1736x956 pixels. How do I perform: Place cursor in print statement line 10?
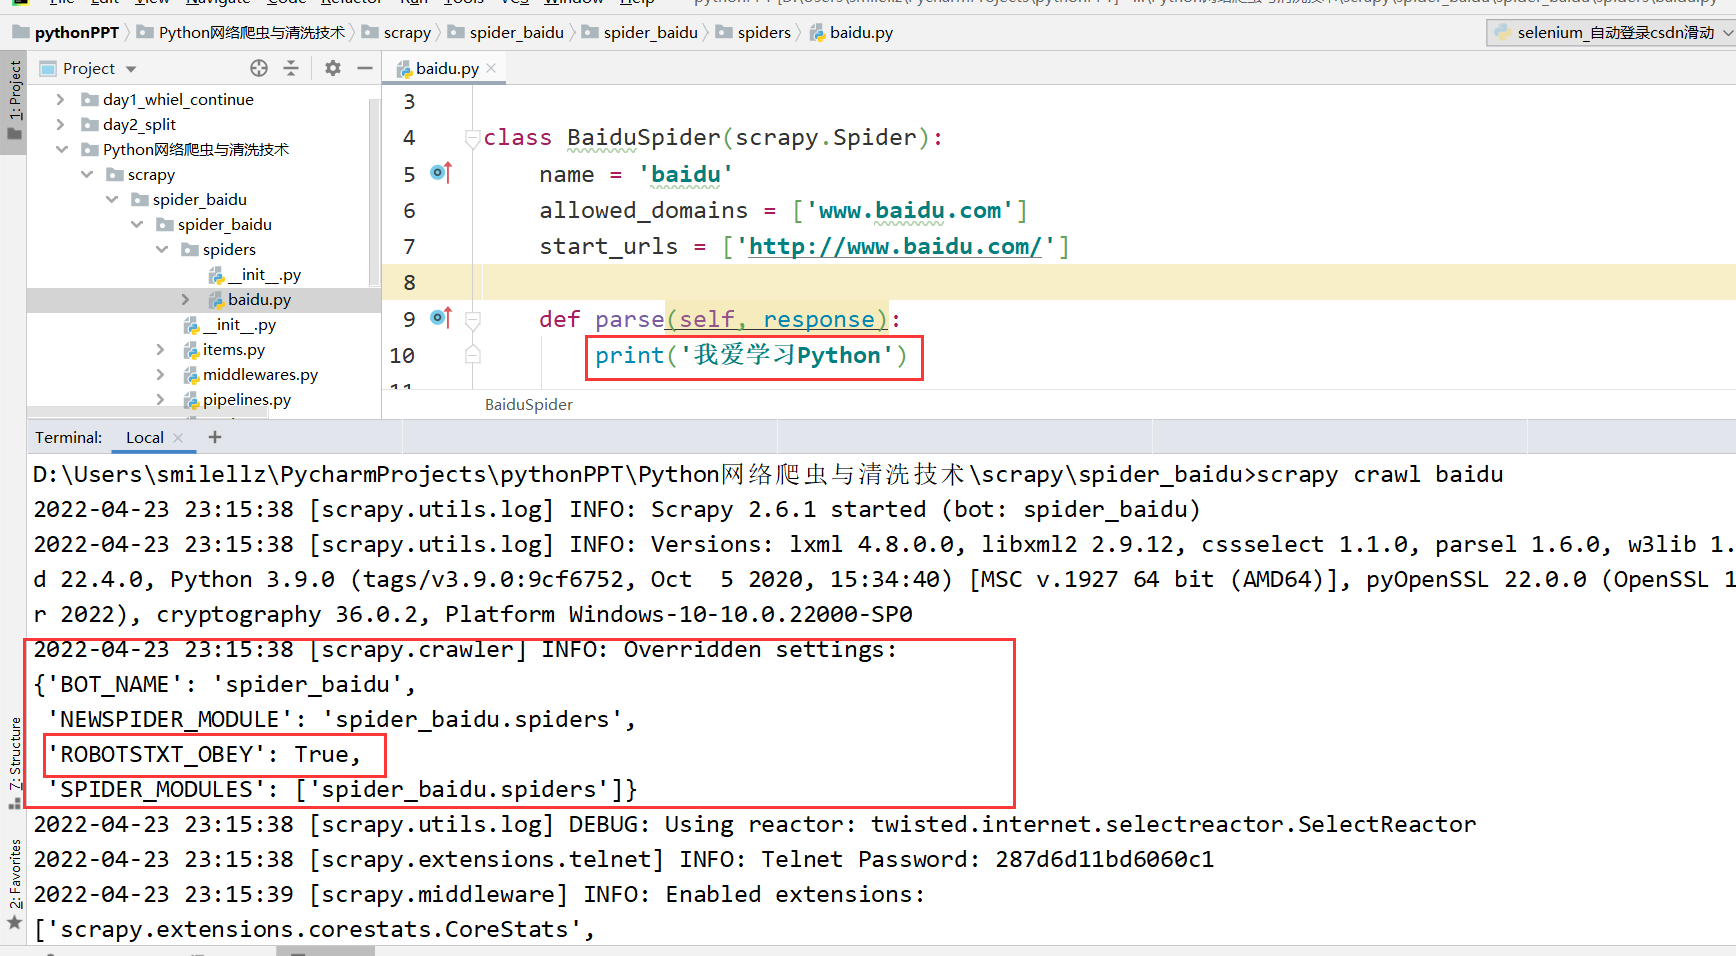[751, 355]
